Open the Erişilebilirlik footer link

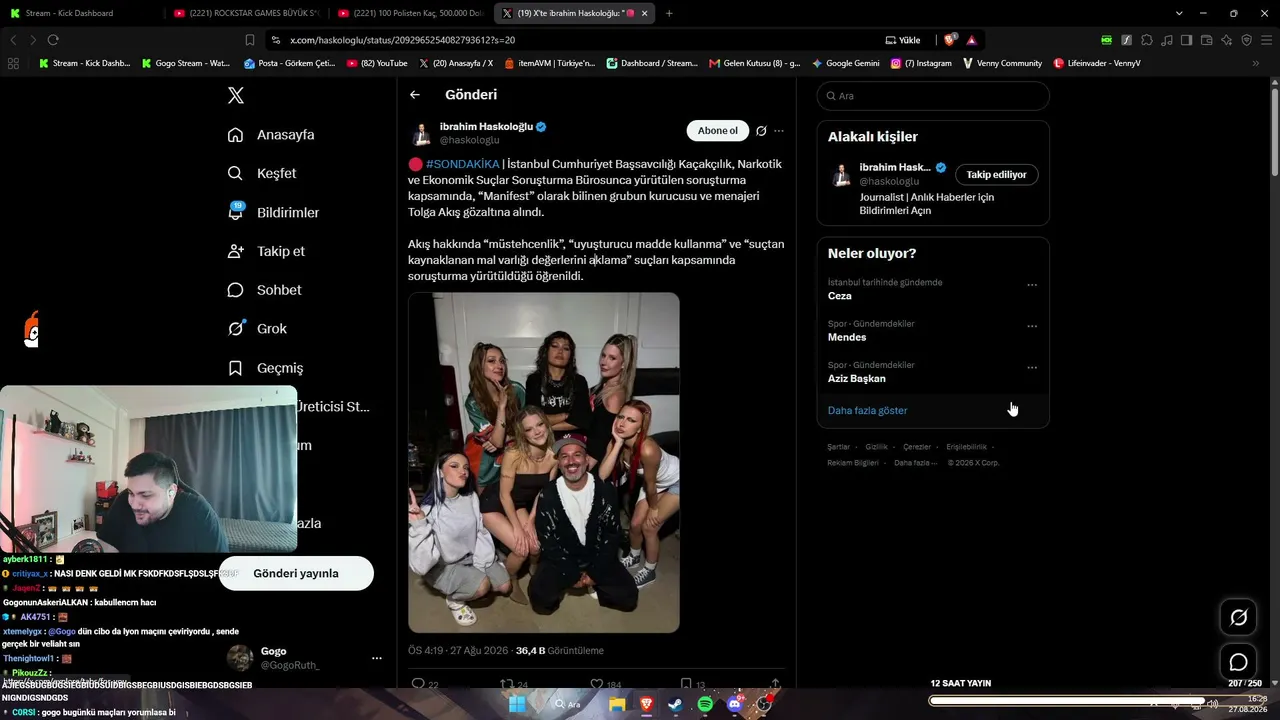[966, 447]
